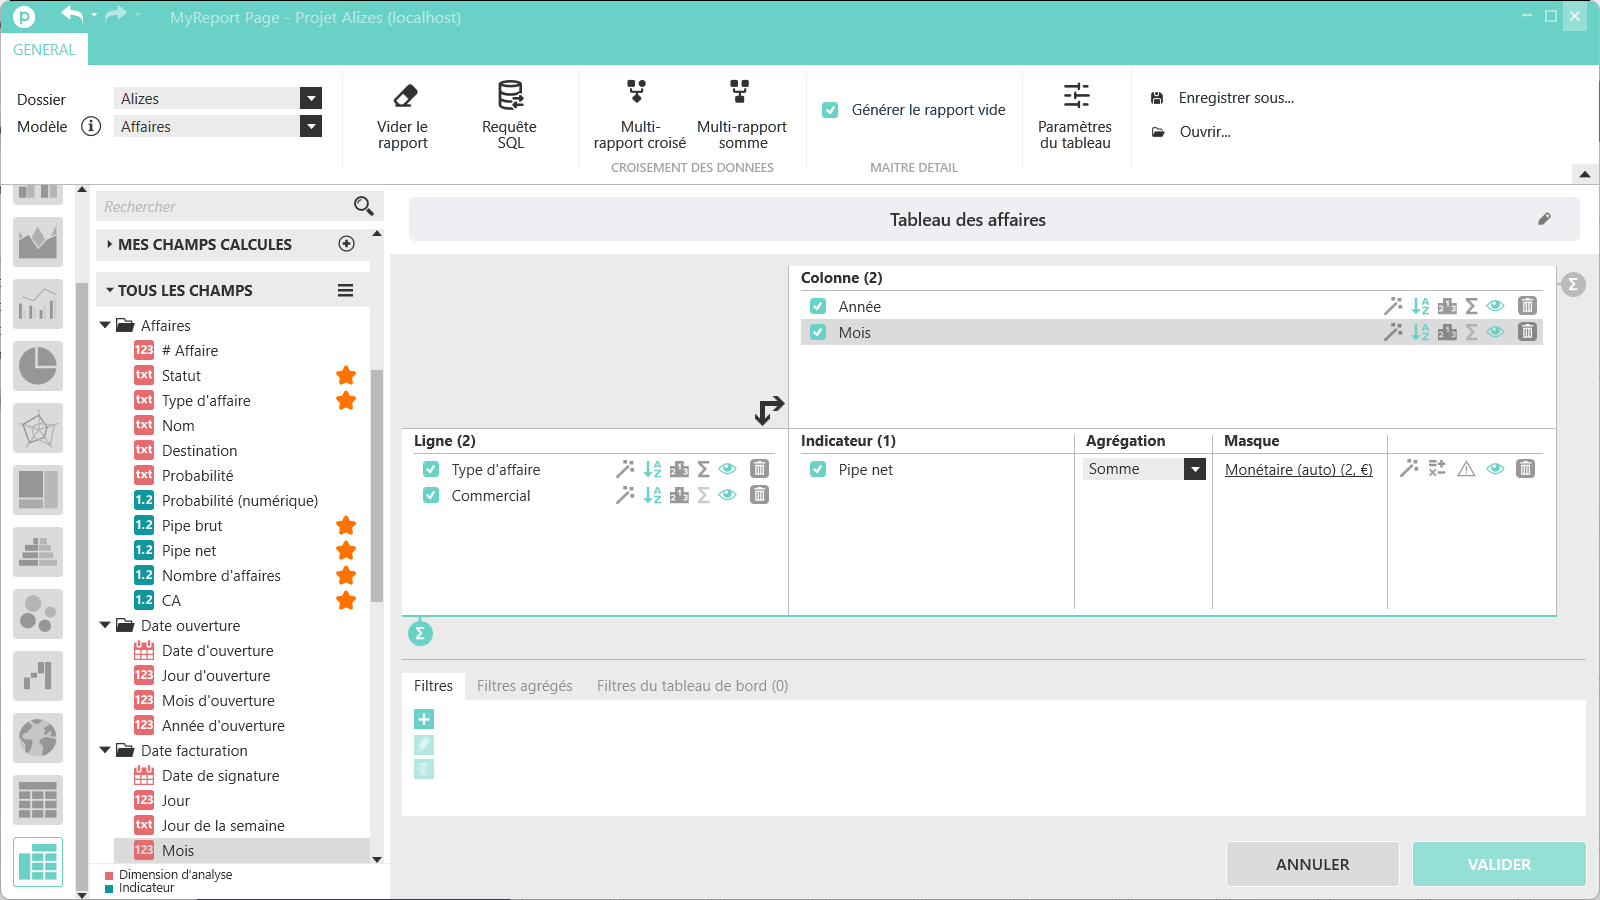
Task: Click the swap rows and columns arrow
Action: pyautogui.click(x=769, y=410)
